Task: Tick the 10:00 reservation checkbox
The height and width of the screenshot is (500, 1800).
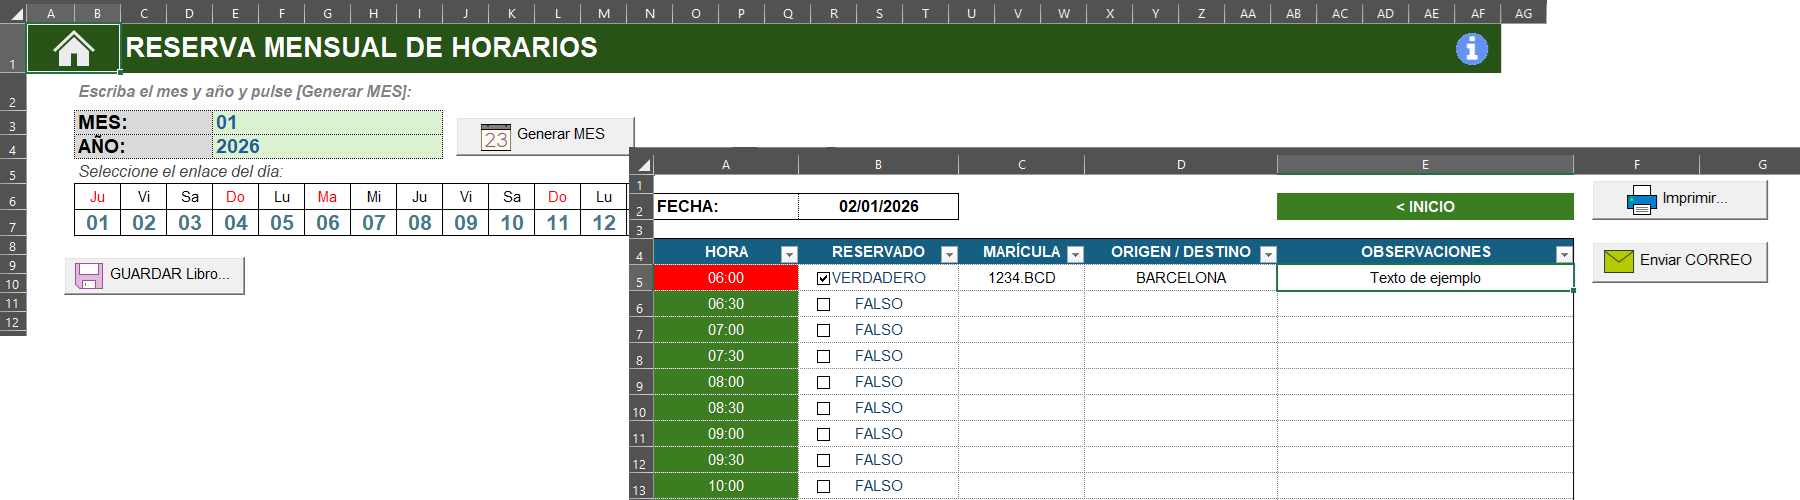Action: (823, 487)
